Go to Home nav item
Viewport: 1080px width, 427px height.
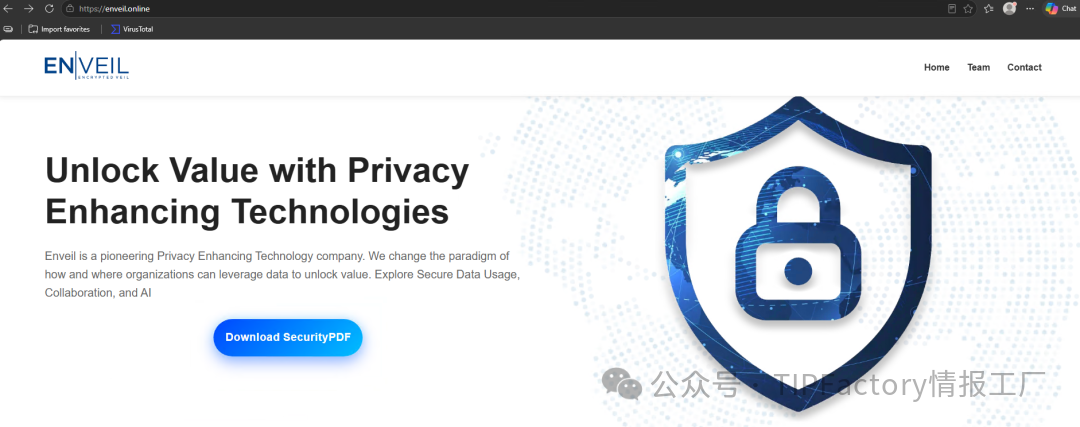[937, 67]
